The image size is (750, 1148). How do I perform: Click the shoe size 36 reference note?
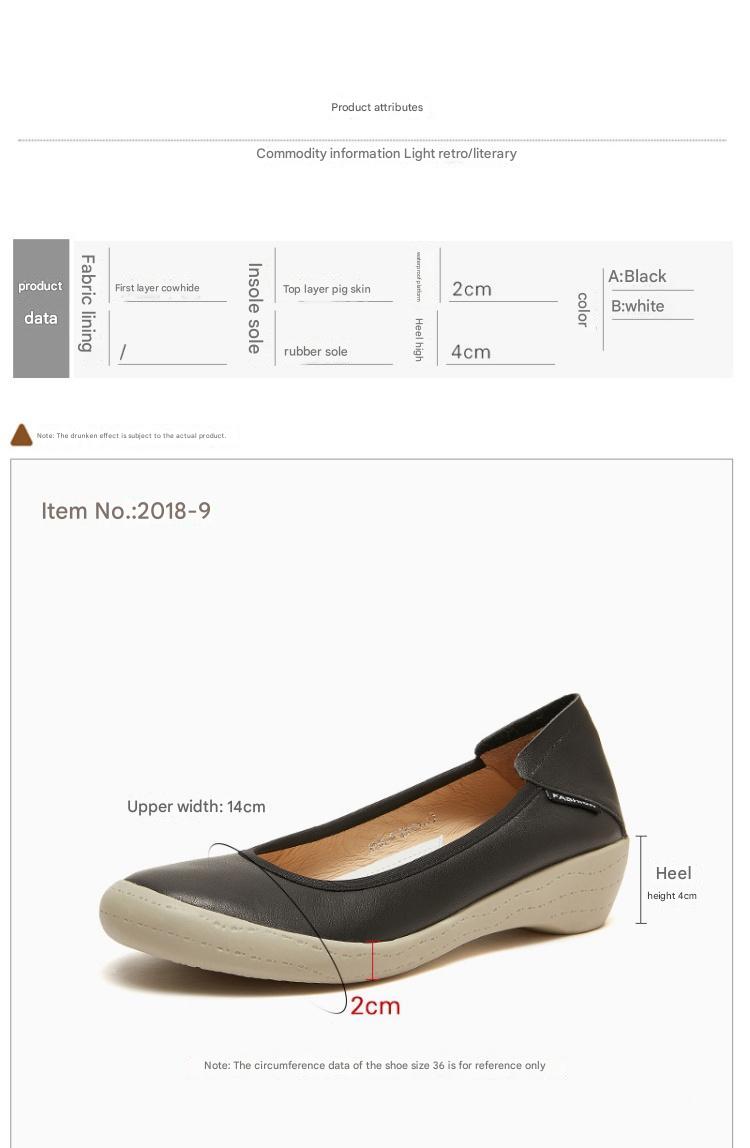(x=374, y=1065)
